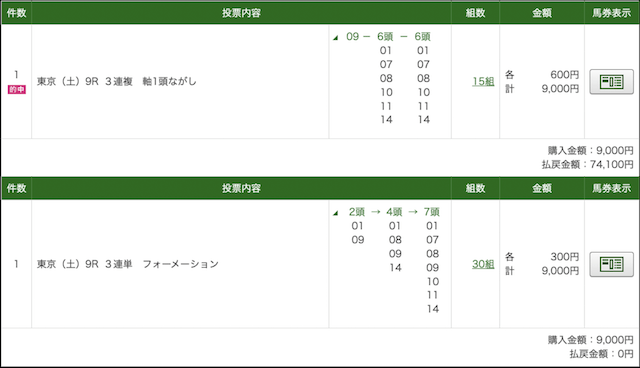The width and height of the screenshot is (640, 368).
Task: Click the 09 − 6頭 − 6頭 summary line
Action: pyautogui.click(x=388, y=37)
